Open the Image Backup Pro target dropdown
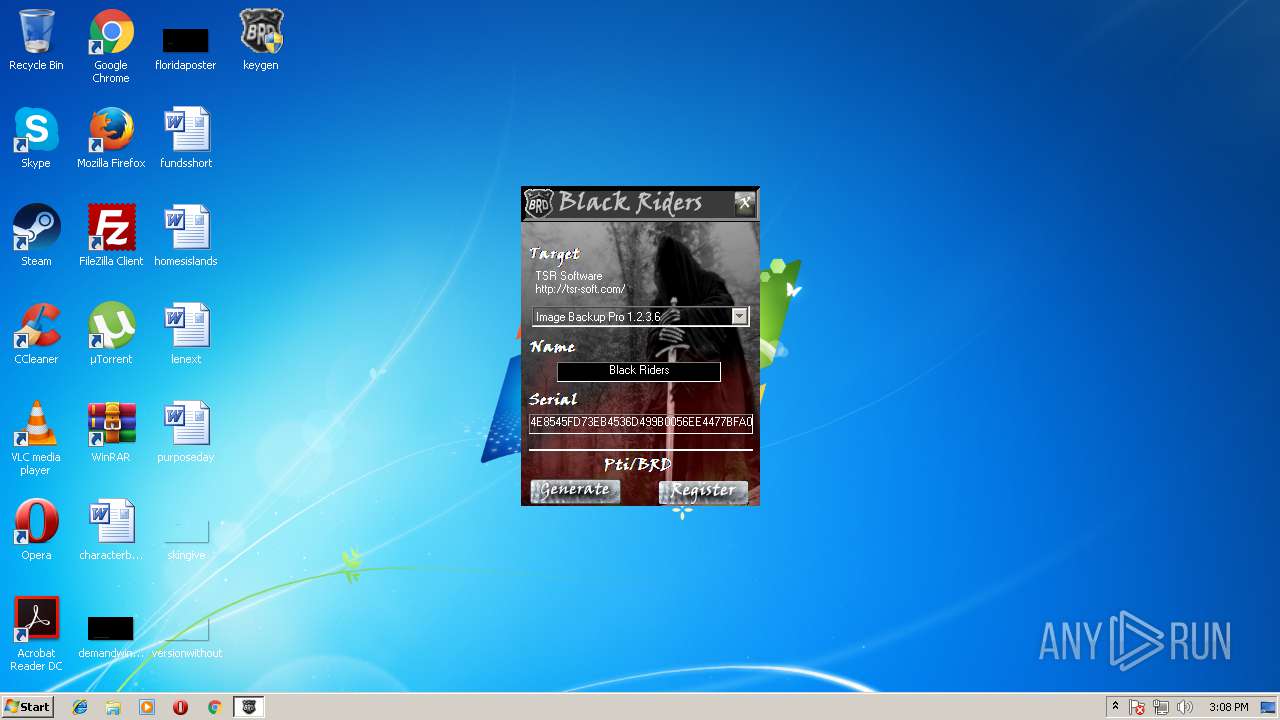 pyautogui.click(x=739, y=316)
